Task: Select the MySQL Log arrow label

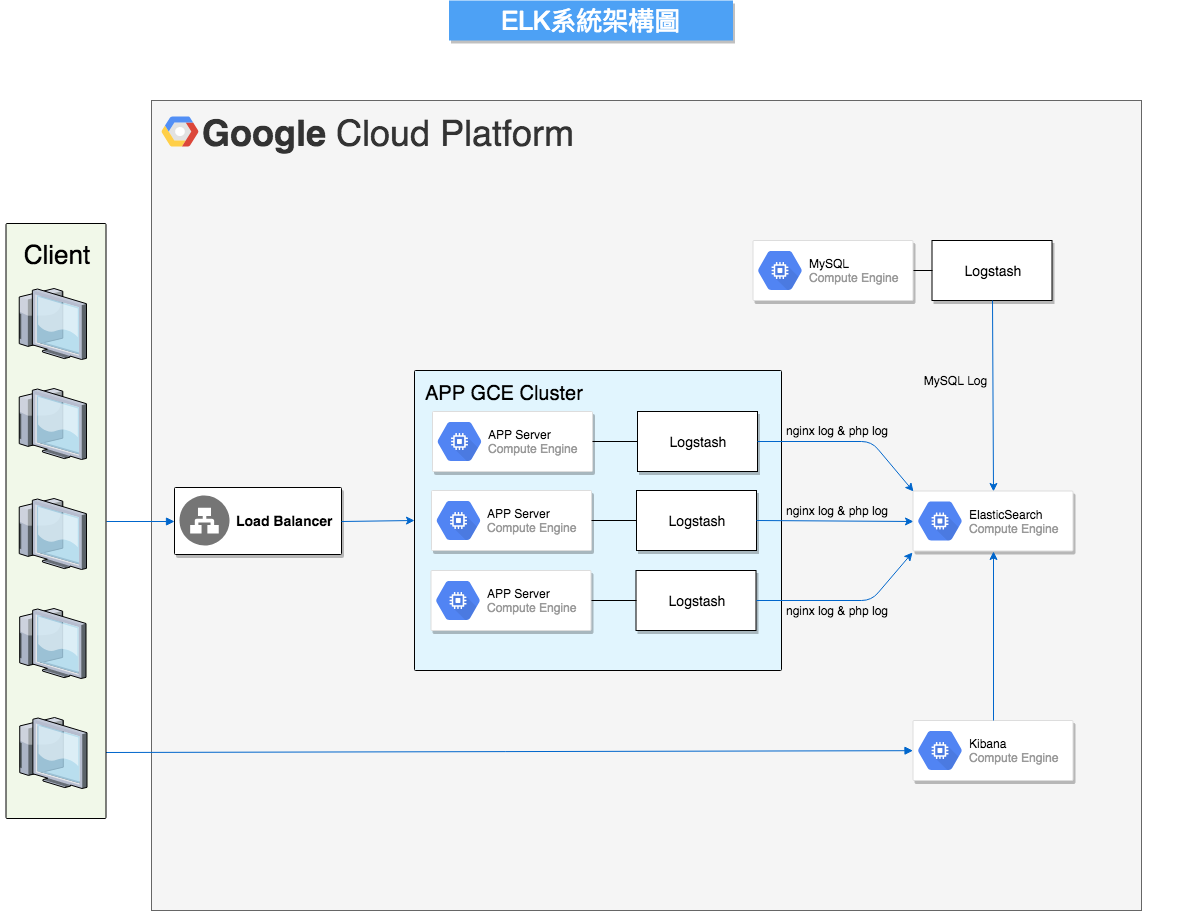Action: click(955, 381)
